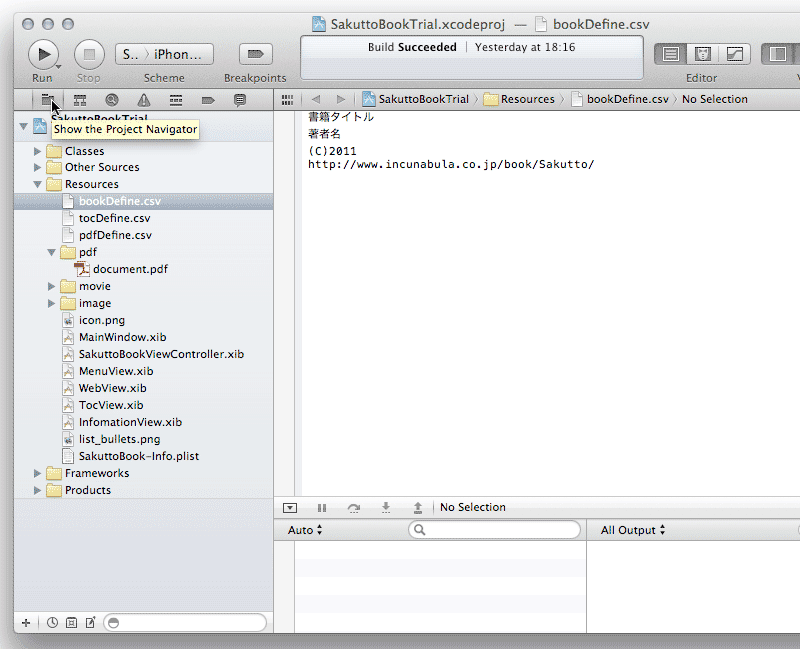The image size is (800, 649).
Task: Select the Assistant editor mode
Action: (x=703, y=54)
